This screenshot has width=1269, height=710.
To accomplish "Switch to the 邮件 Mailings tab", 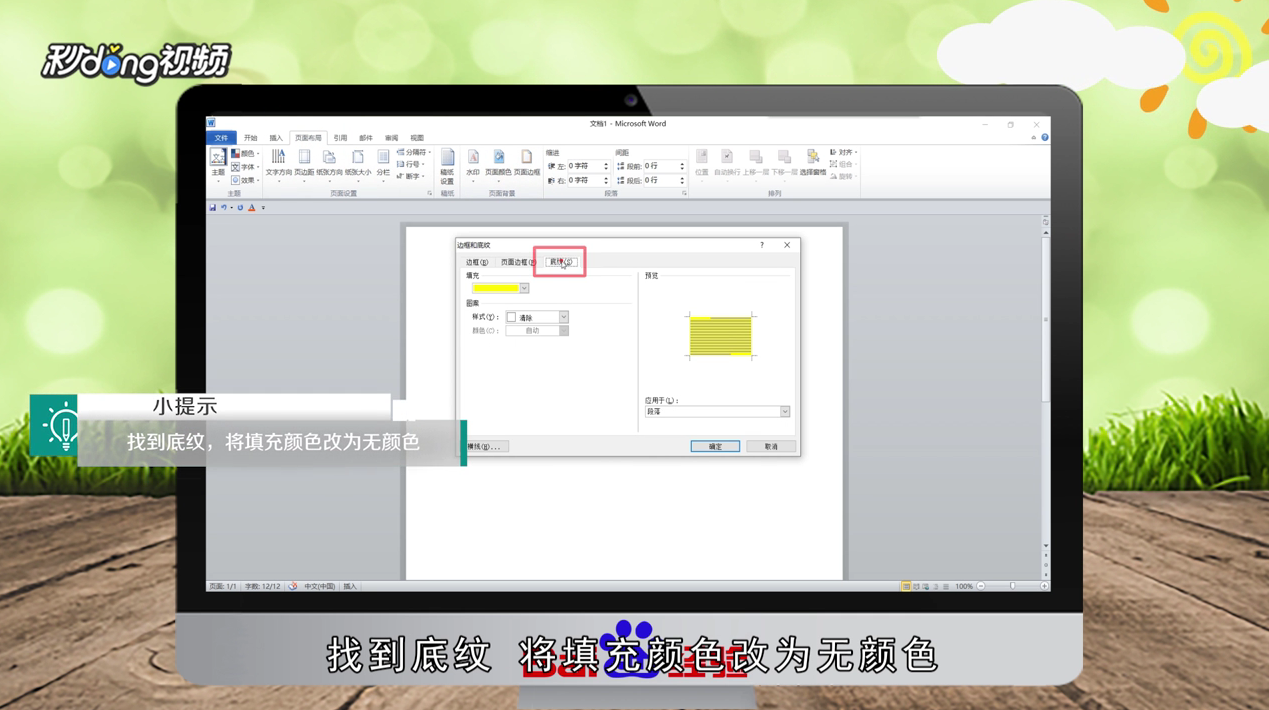I will pos(366,138).
